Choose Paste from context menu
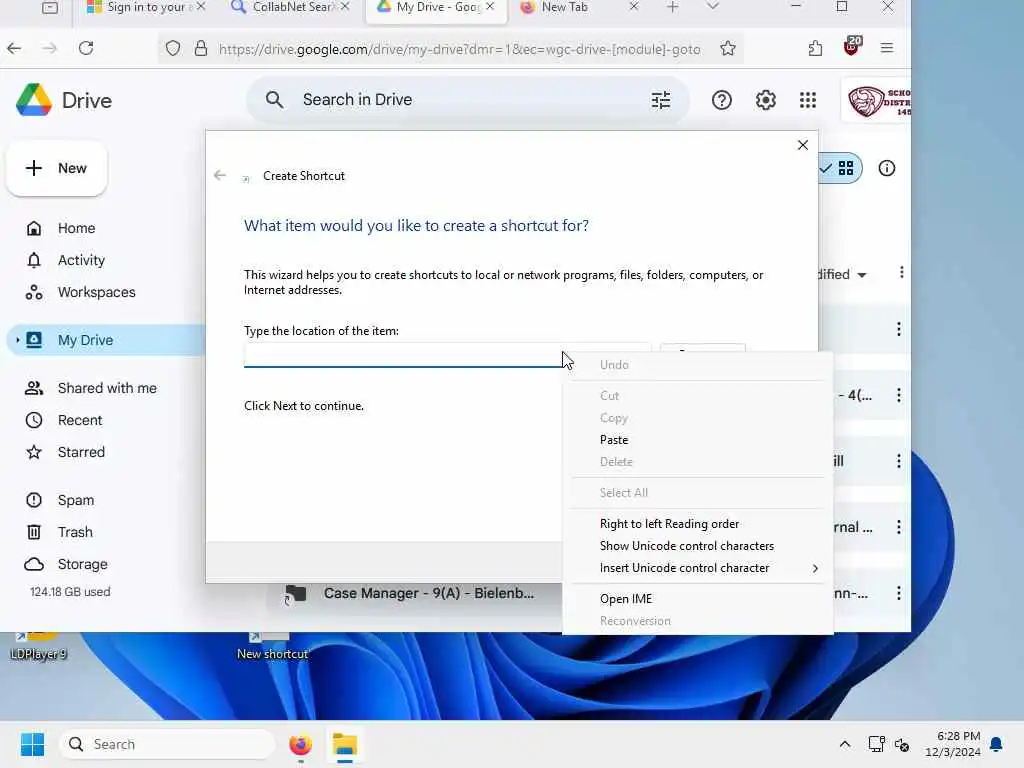The image size is (1024, 768). tap(614, 440)
